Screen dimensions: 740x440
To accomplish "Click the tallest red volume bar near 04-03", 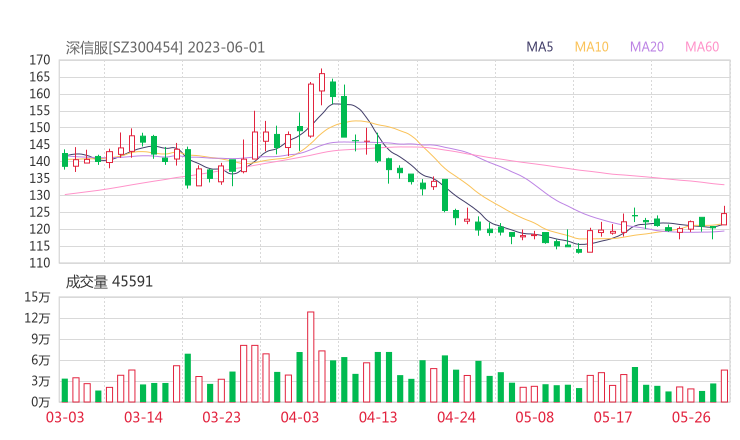I will pyautogui.click(x=311, y=357).
